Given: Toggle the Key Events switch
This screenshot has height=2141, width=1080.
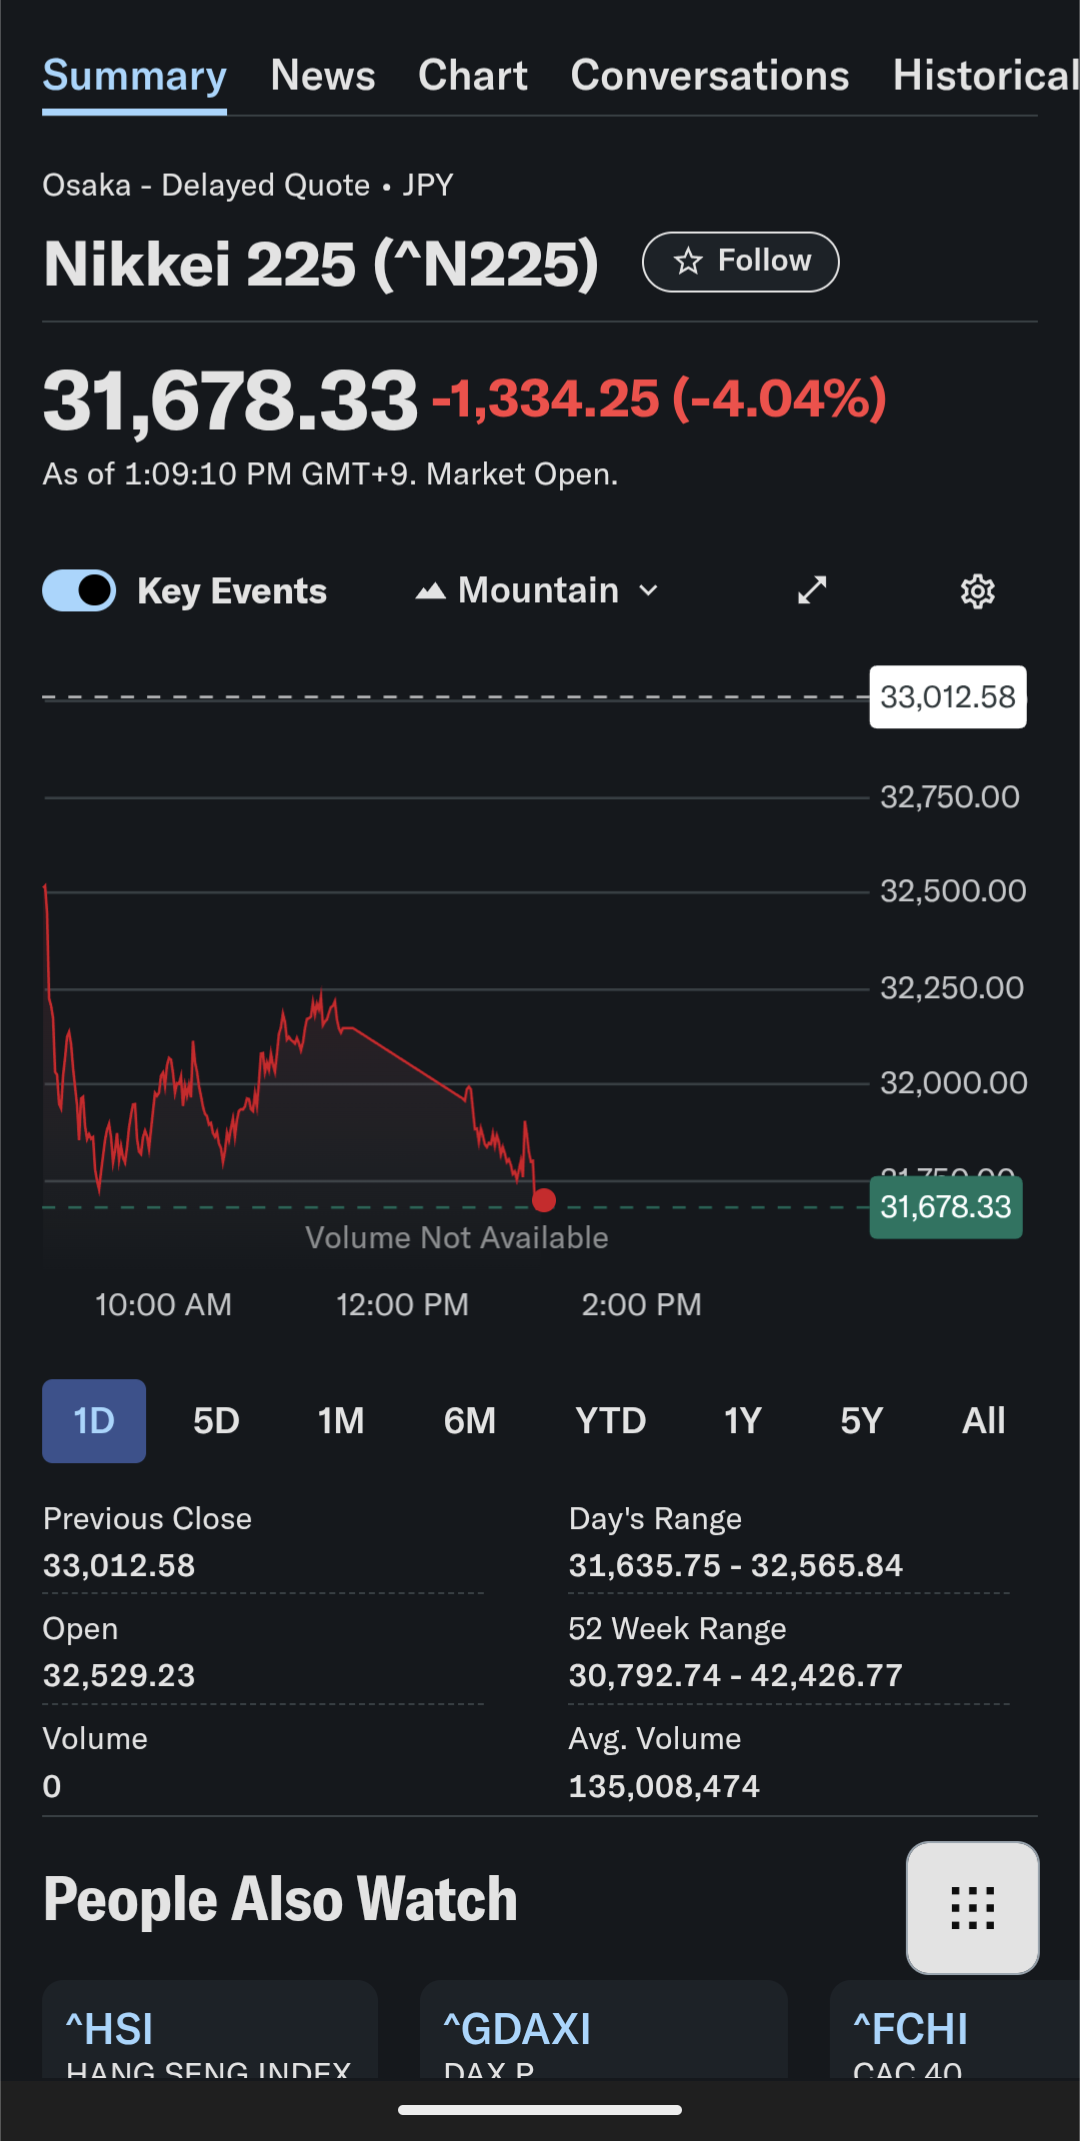Looking at the screenshot, I should tap(79, 590).
